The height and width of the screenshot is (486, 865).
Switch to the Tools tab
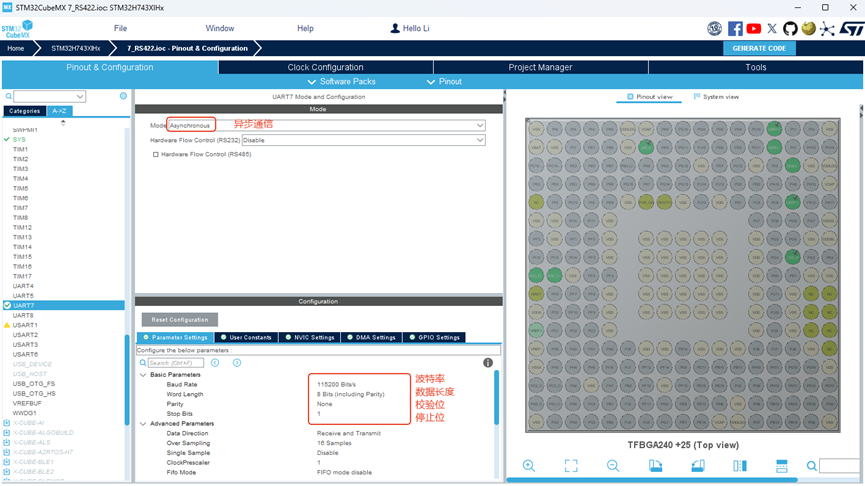[x=756, y=67]
